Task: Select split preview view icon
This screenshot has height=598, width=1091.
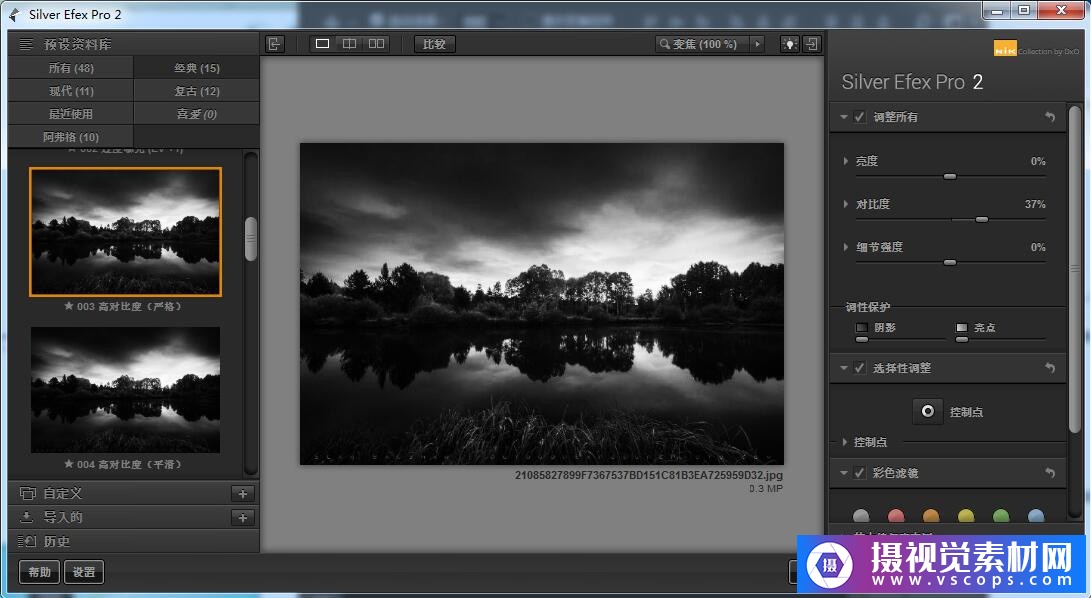Action: click(349, 44)
